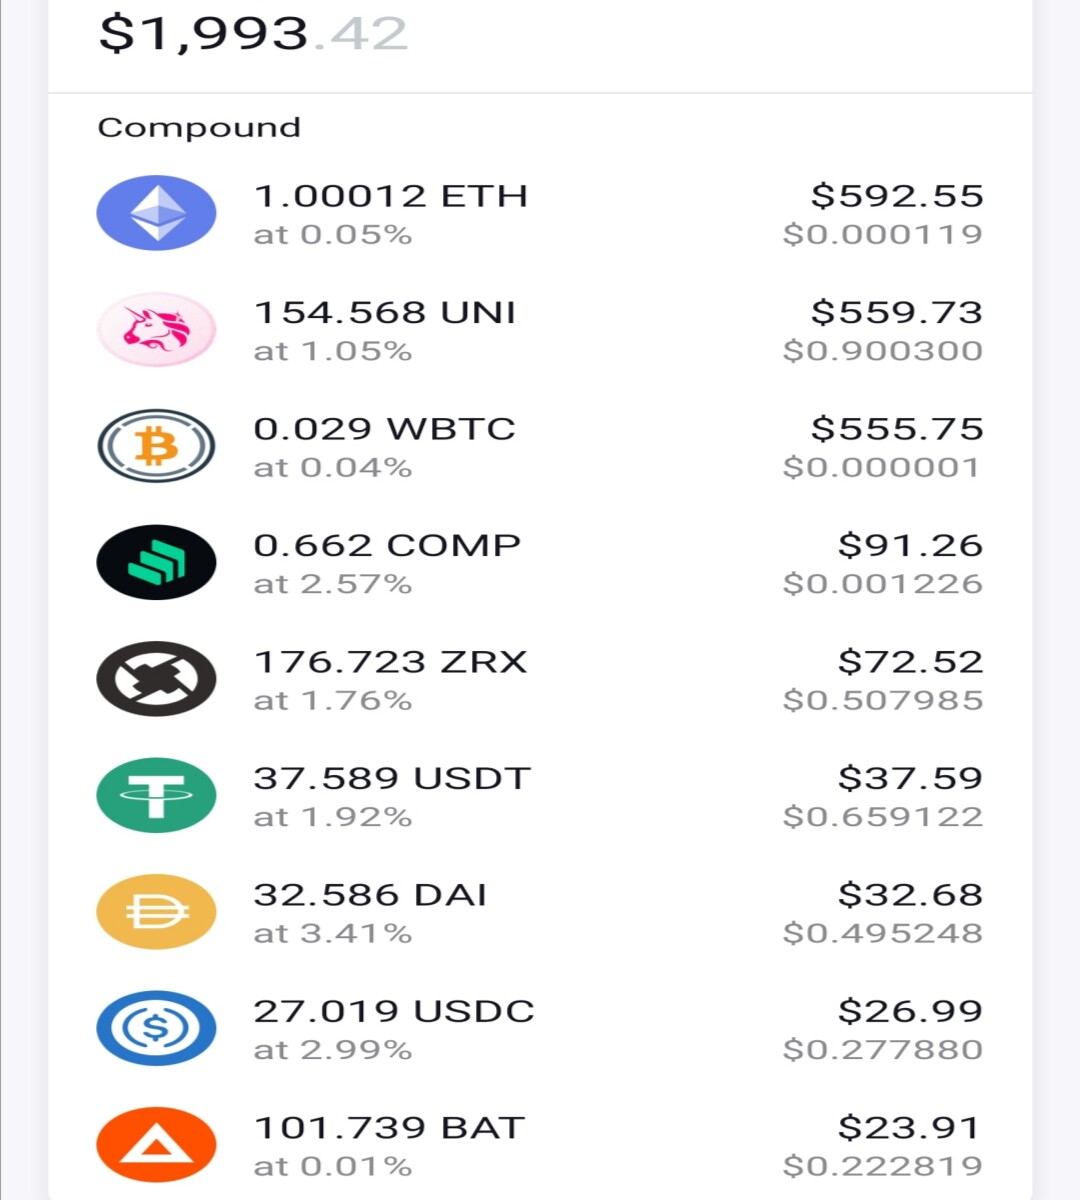Open the 101.739 BAT holding
The height and width of the screenshot is (1200, 1080).
(x=389, y=1128)
